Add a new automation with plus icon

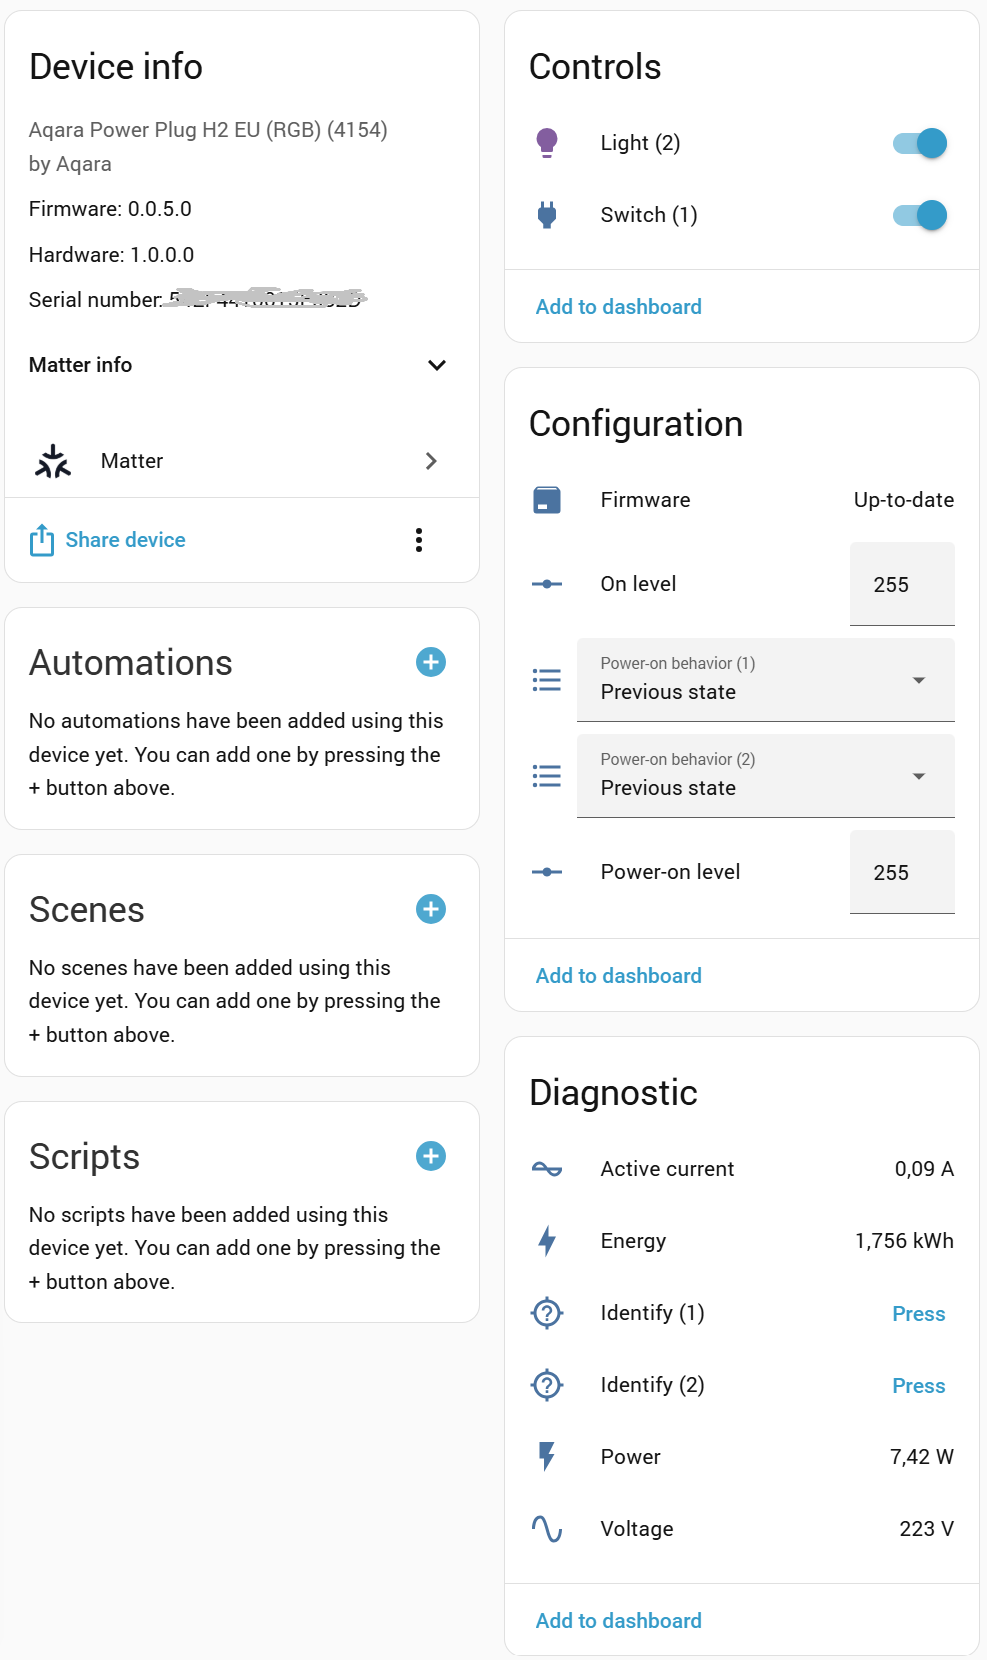tap(431, 662)
